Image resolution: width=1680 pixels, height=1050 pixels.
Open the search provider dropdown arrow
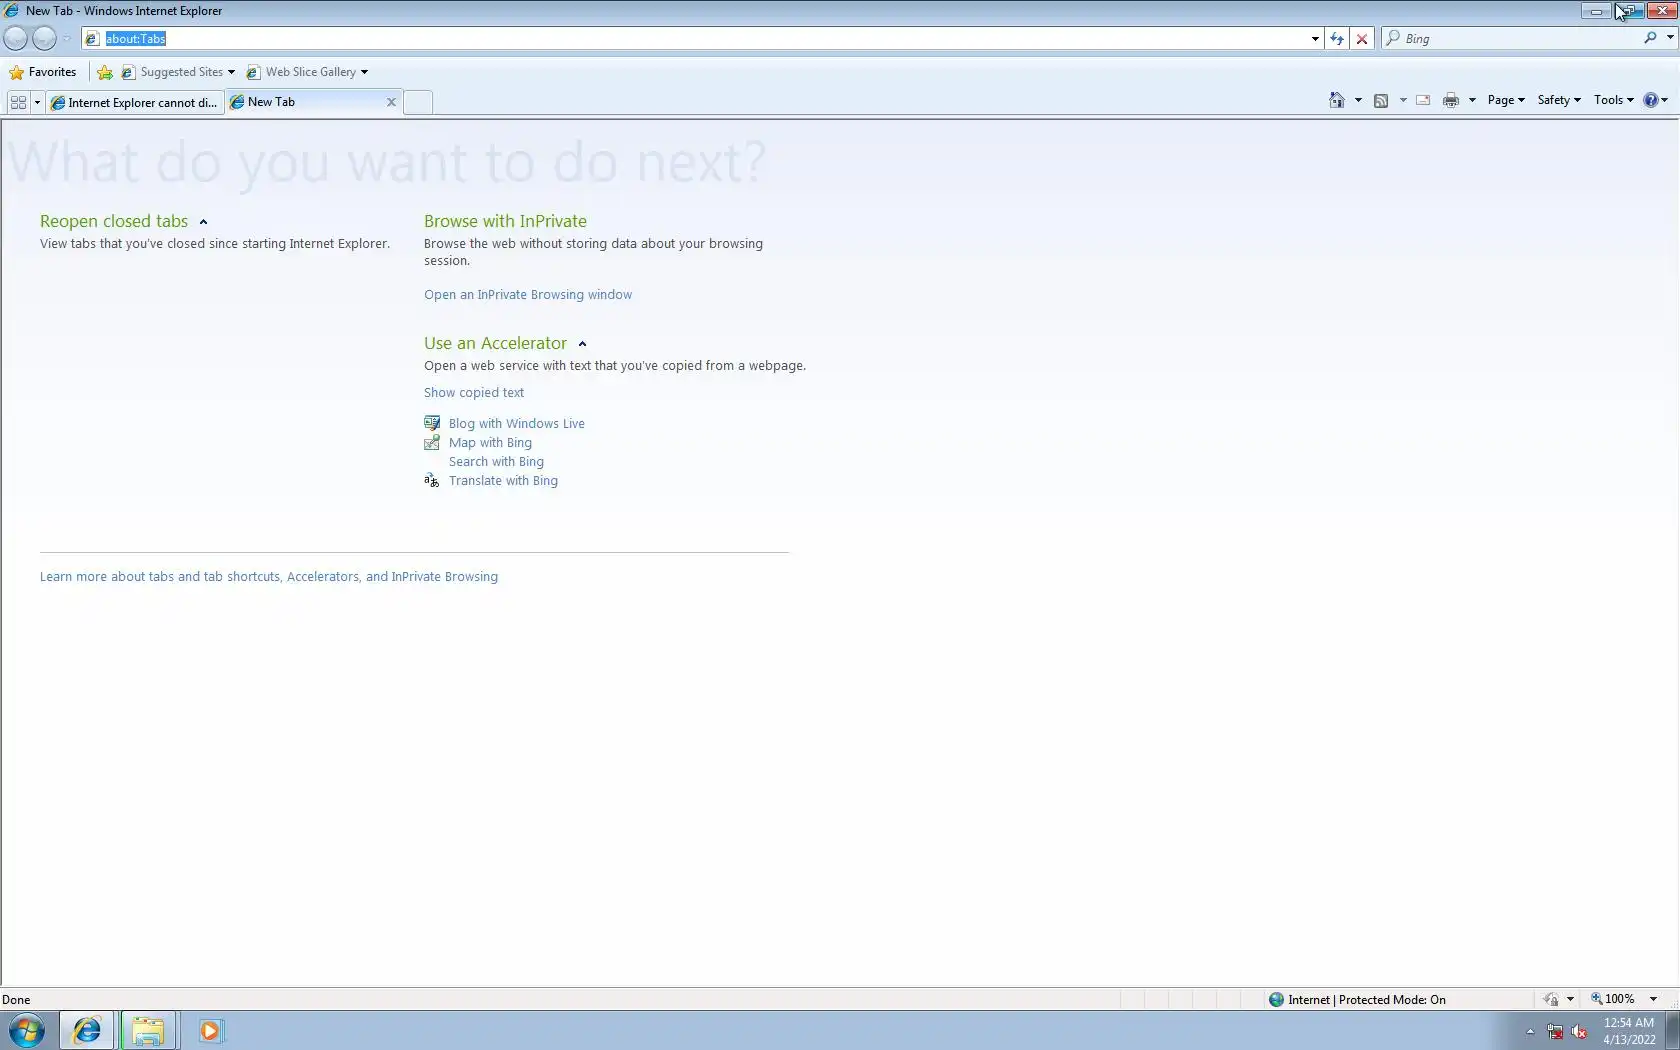point(1669,38)
